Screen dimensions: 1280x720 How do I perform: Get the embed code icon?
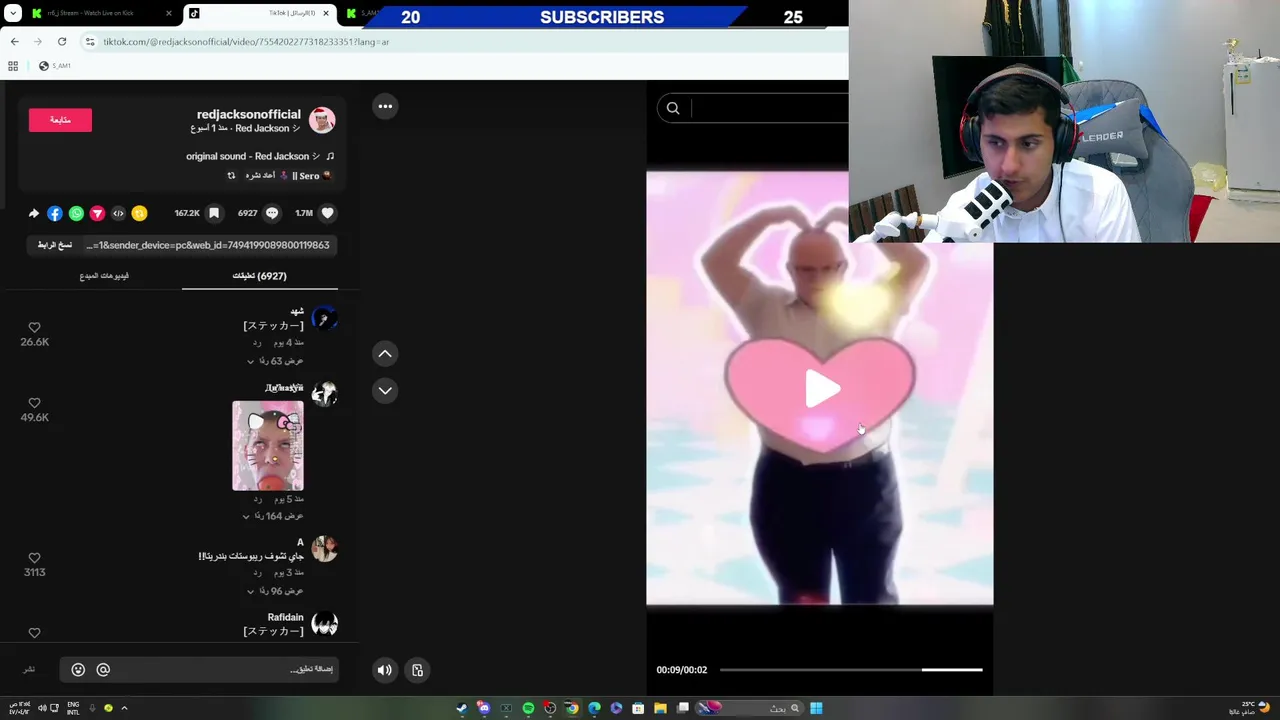point(118,213)
